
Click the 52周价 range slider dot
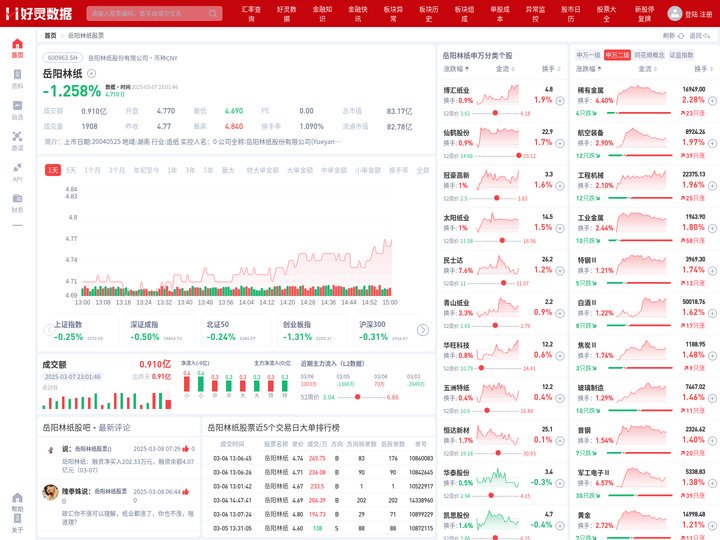357,397
